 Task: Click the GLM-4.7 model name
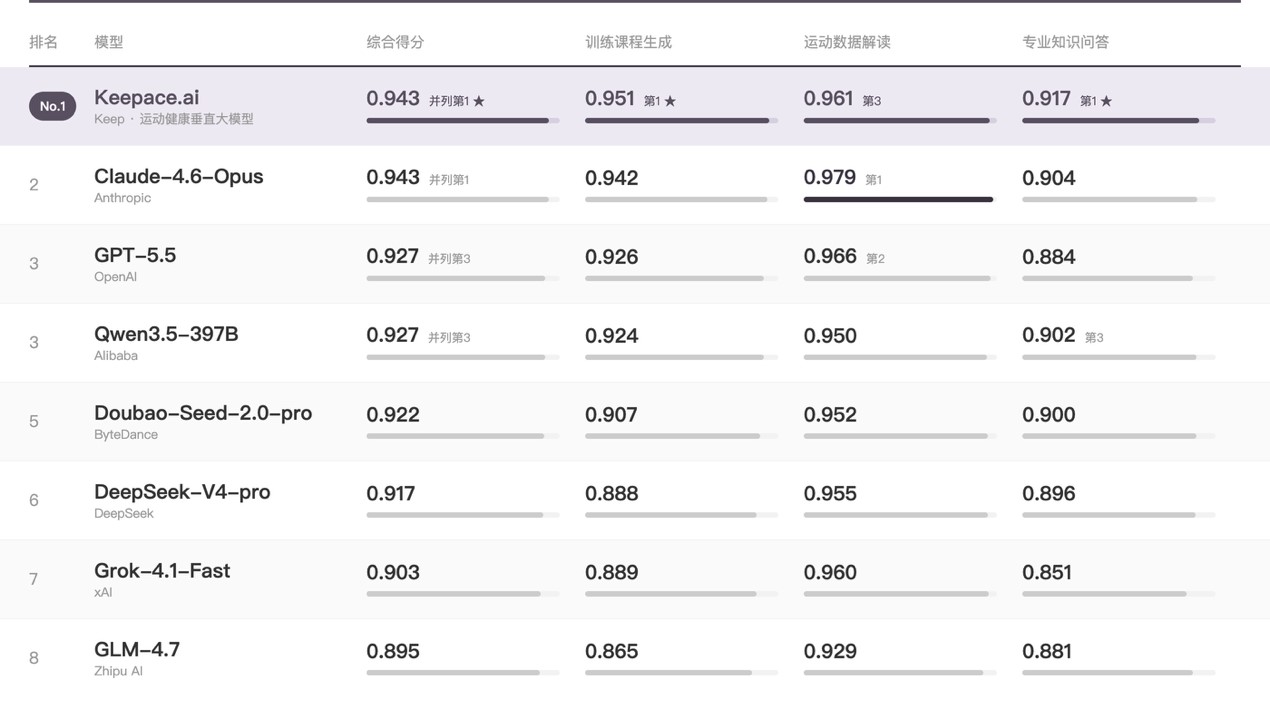point(137,650)
